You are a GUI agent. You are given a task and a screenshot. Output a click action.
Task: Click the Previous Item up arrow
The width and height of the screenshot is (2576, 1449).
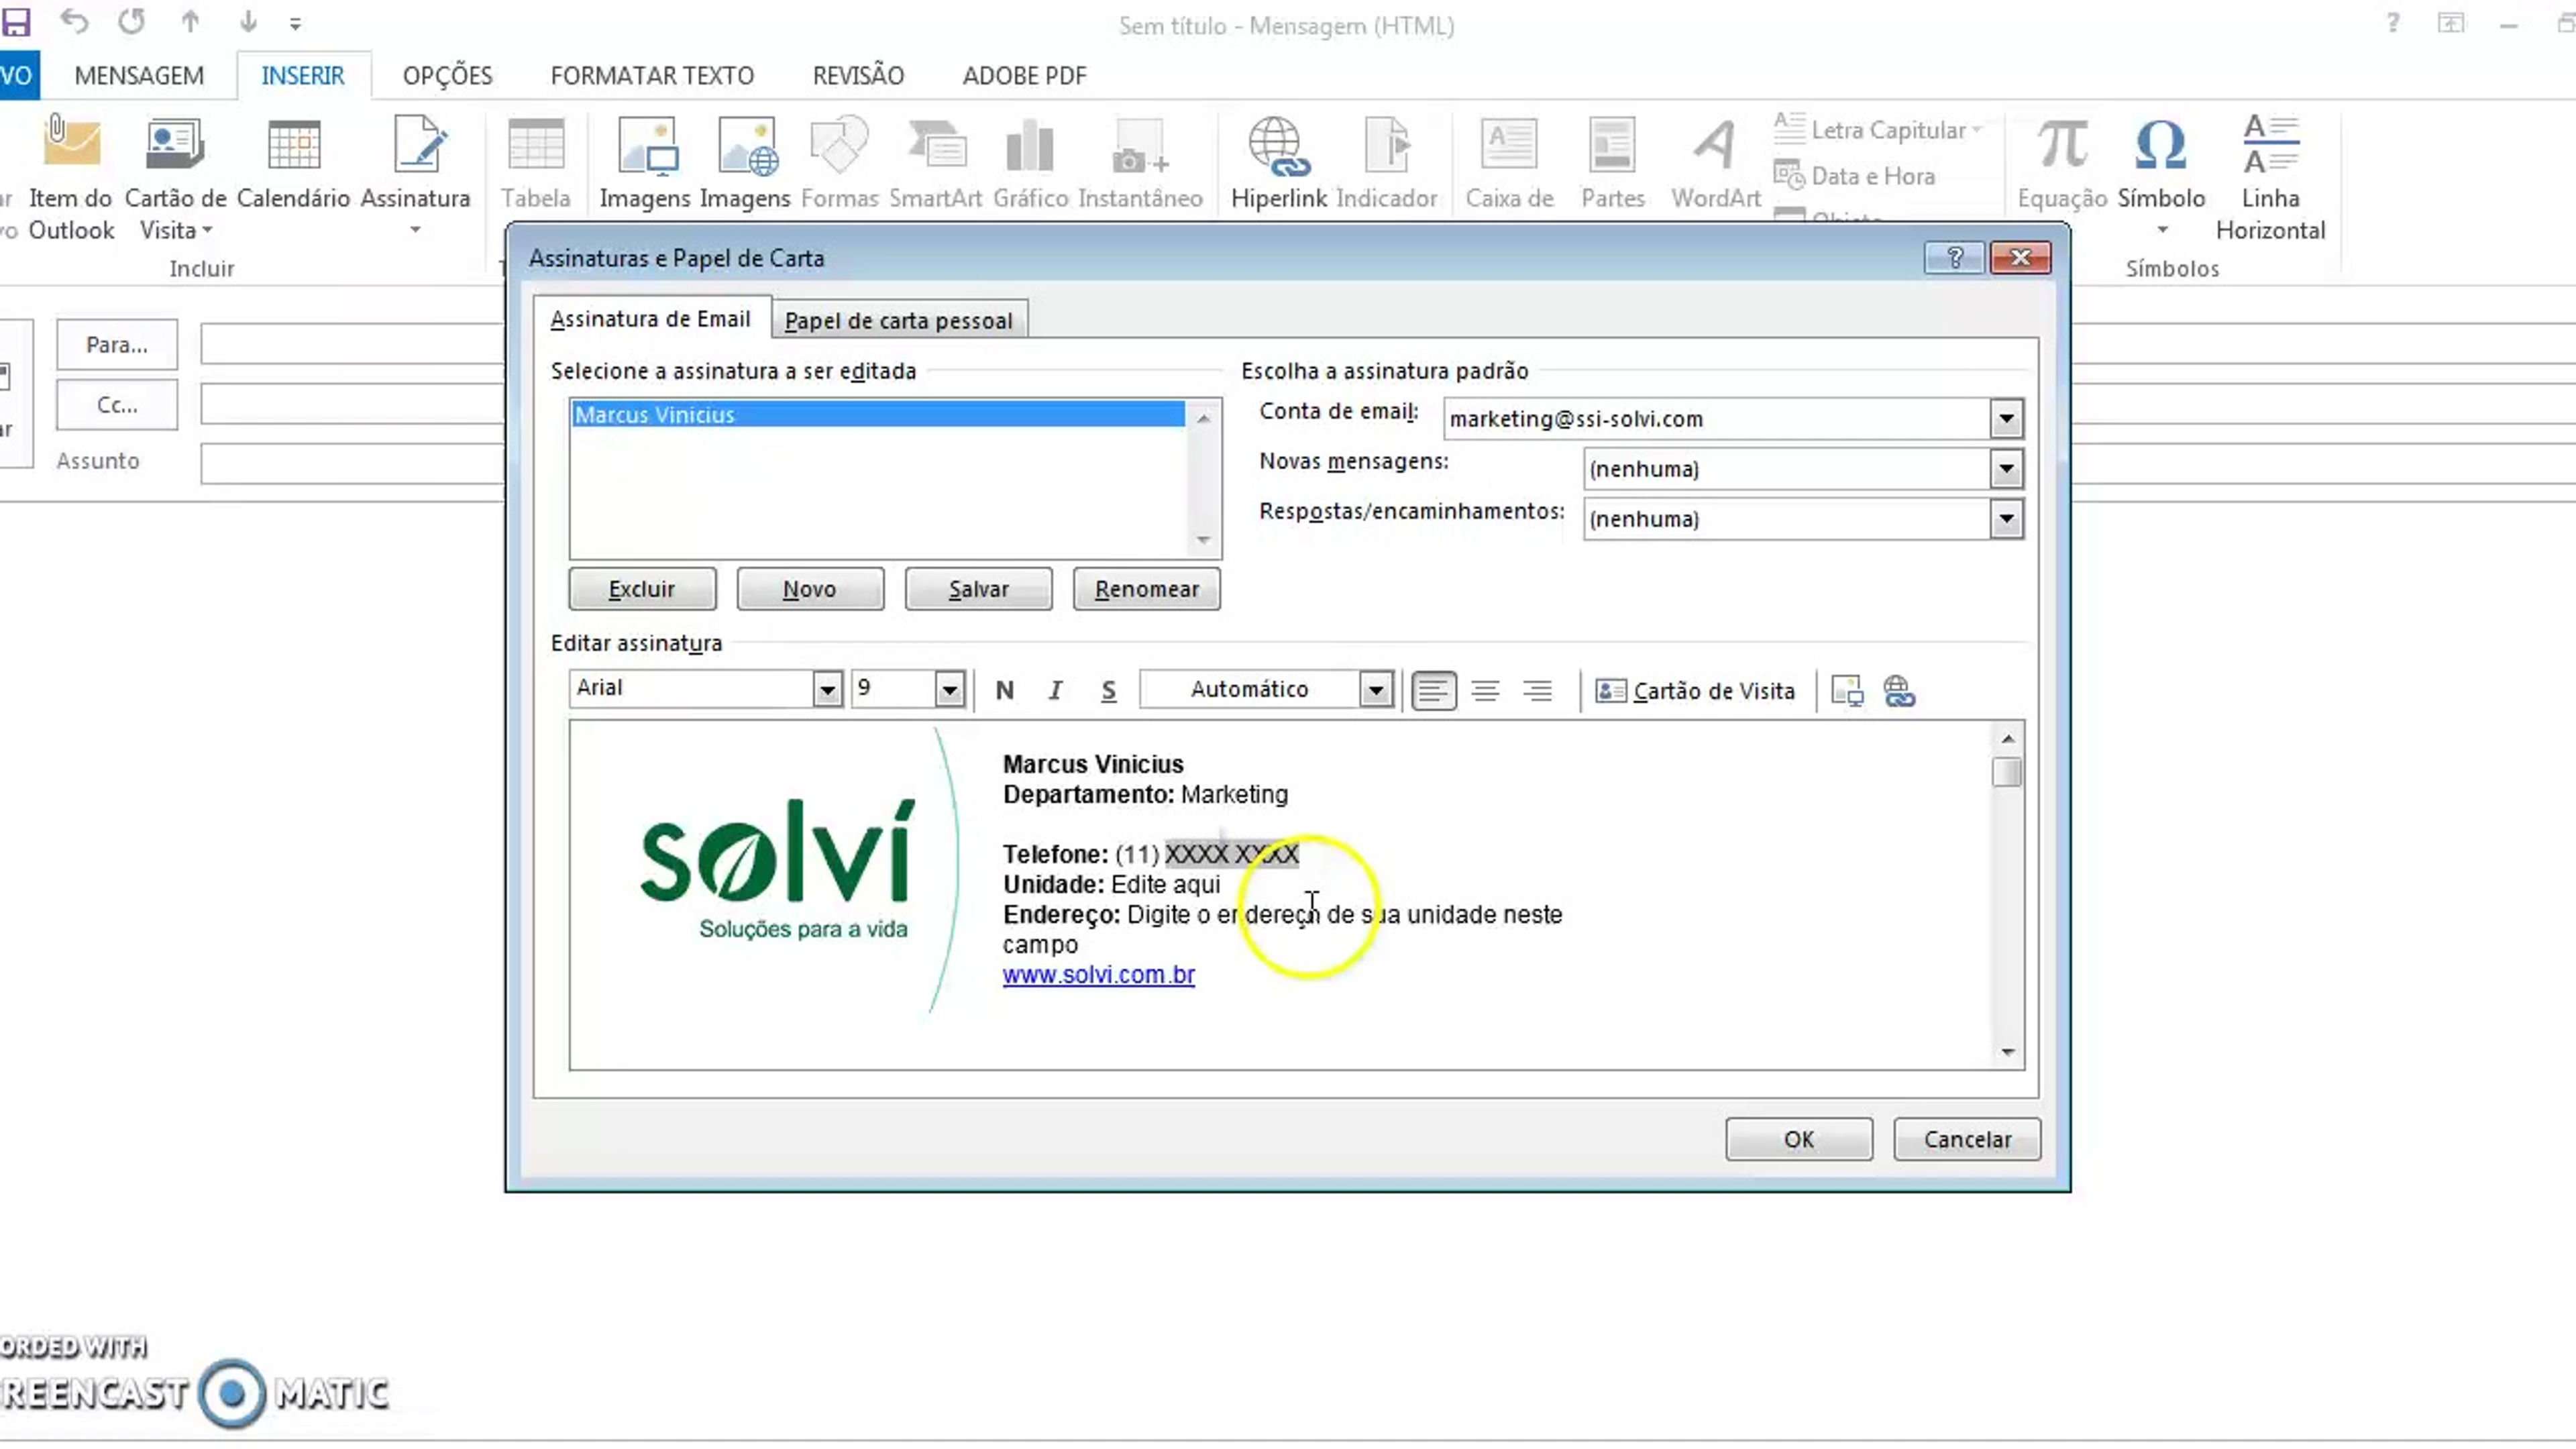pyautogui.click(x=190, y=22)
